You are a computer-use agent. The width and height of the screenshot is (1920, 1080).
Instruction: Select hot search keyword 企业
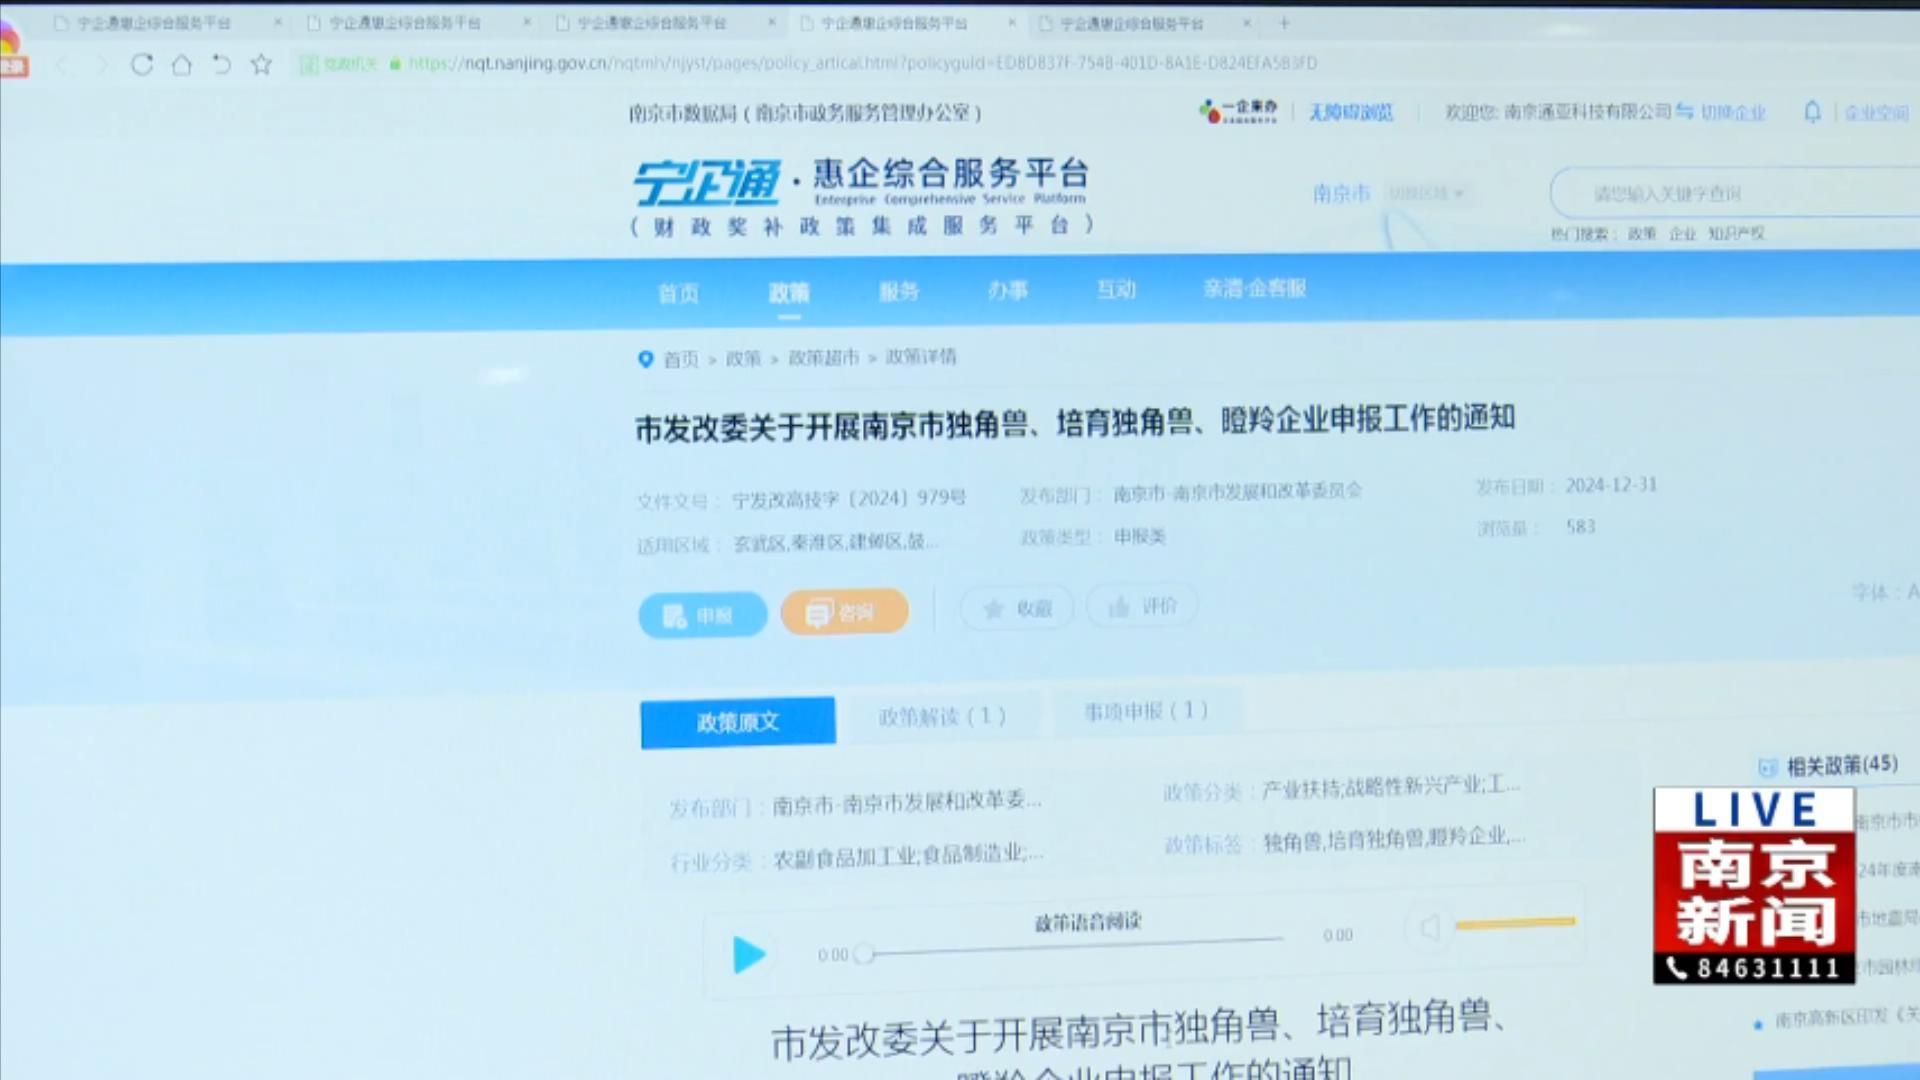pos(1683,233)
